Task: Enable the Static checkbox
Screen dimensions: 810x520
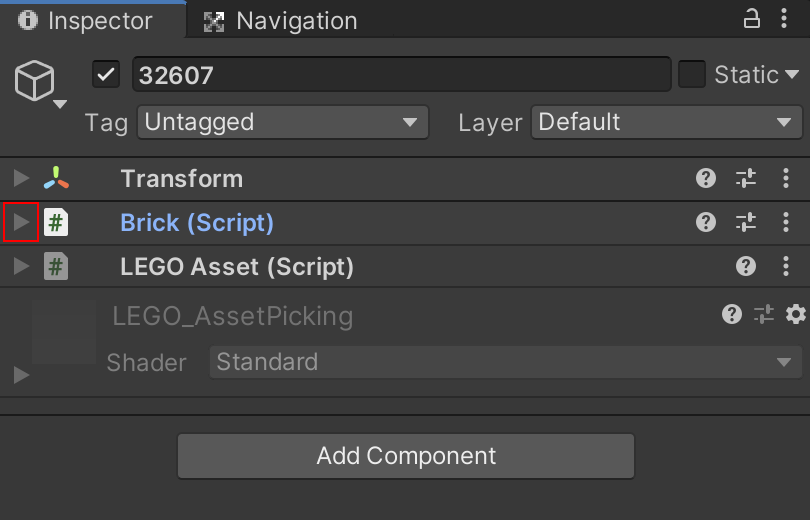Action: coord(692,74)
